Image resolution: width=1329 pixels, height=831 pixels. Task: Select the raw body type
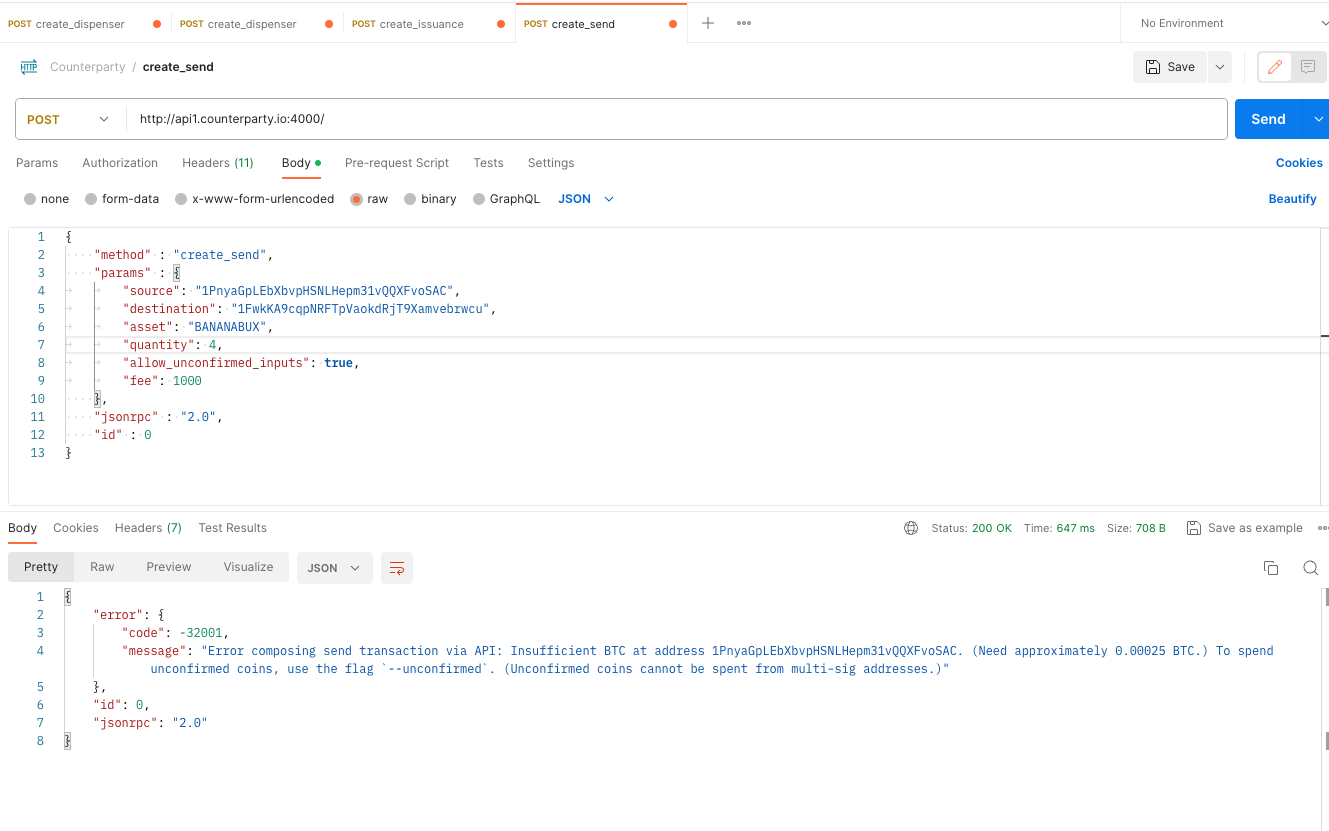pyautogui.click(x=356, y=199)
